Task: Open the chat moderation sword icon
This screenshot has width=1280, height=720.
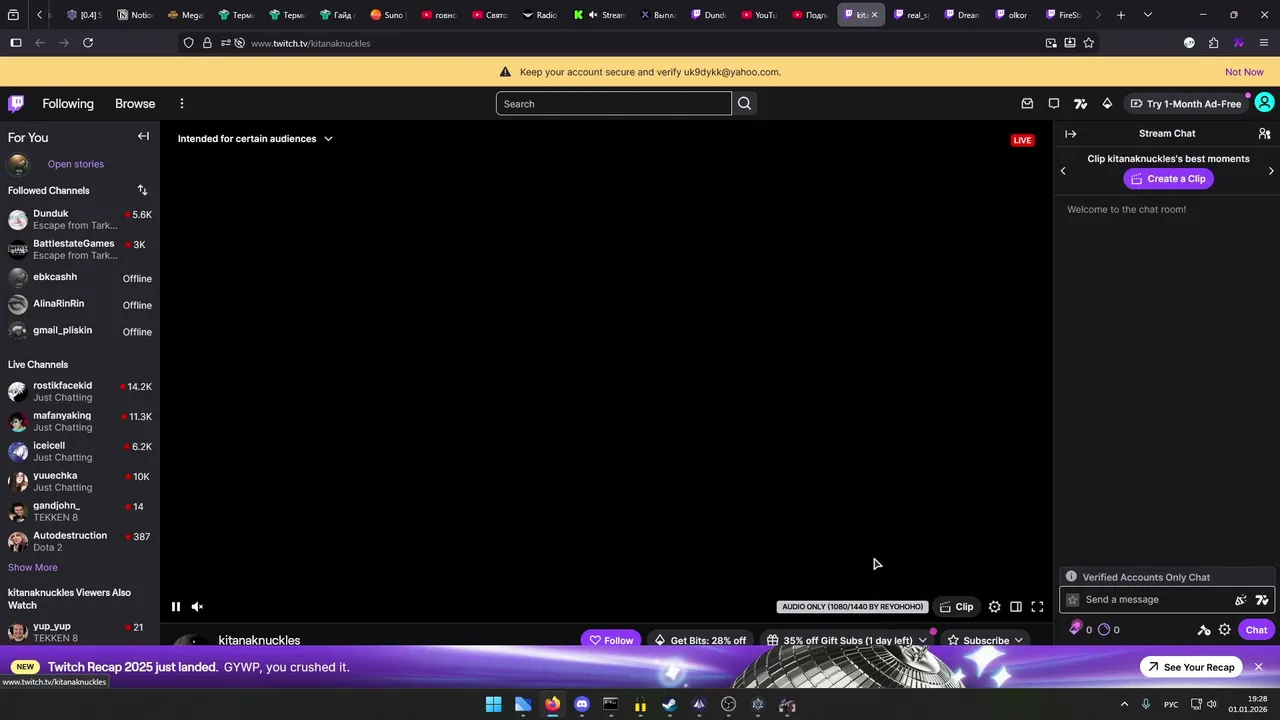Action: tap(1204, 630)
